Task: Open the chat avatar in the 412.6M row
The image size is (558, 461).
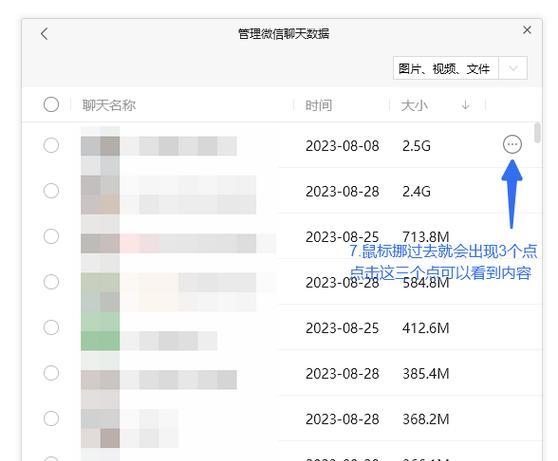Action: click(x=100, y=331)
